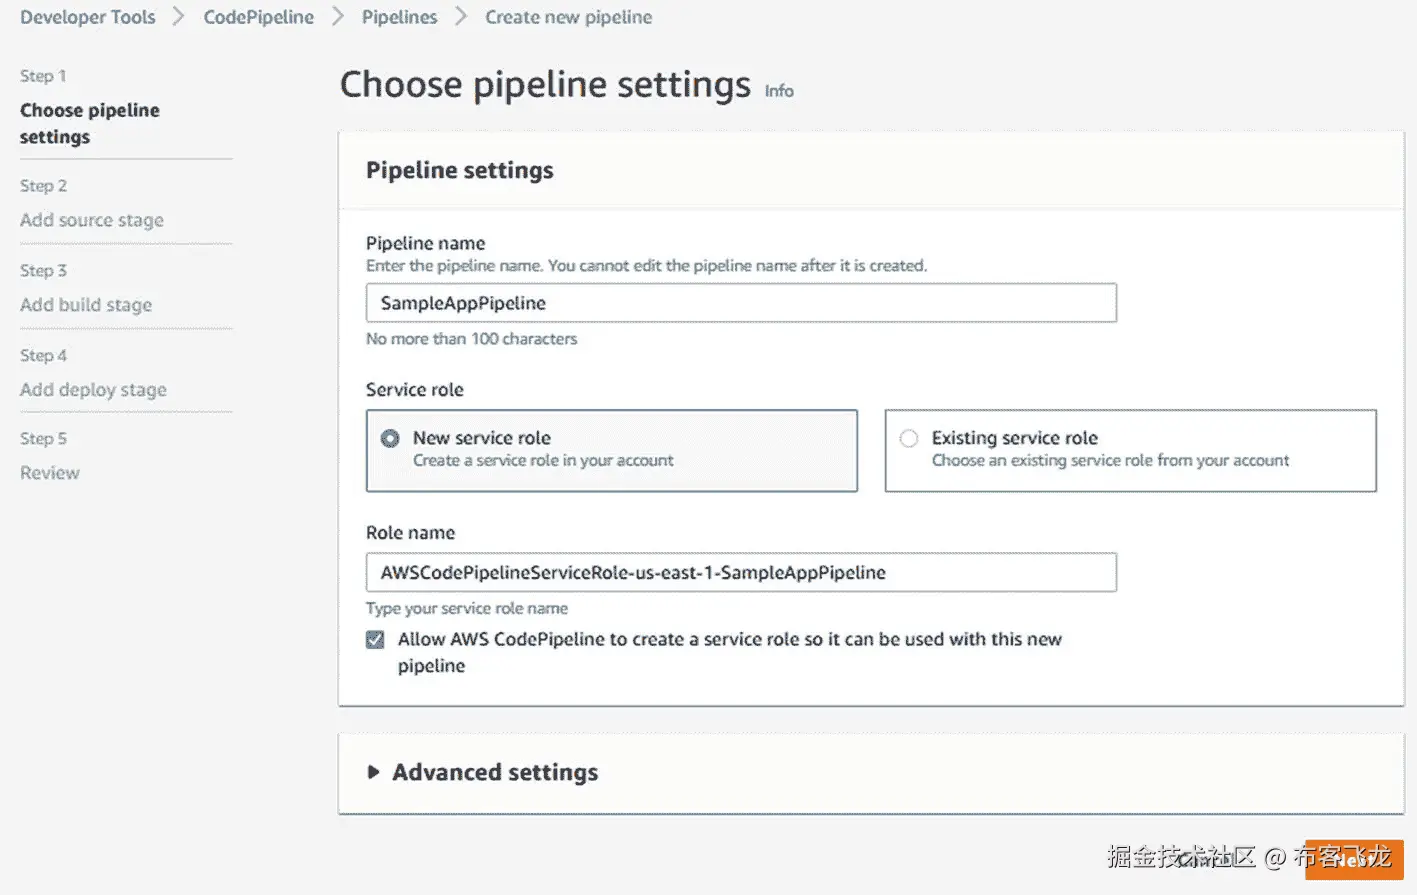
Task: Click the Pipeline name input field
Action: click(740, 303)
